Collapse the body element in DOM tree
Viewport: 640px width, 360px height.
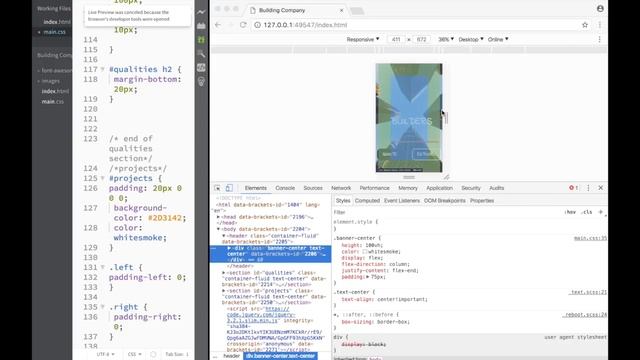tap(218, 229)
